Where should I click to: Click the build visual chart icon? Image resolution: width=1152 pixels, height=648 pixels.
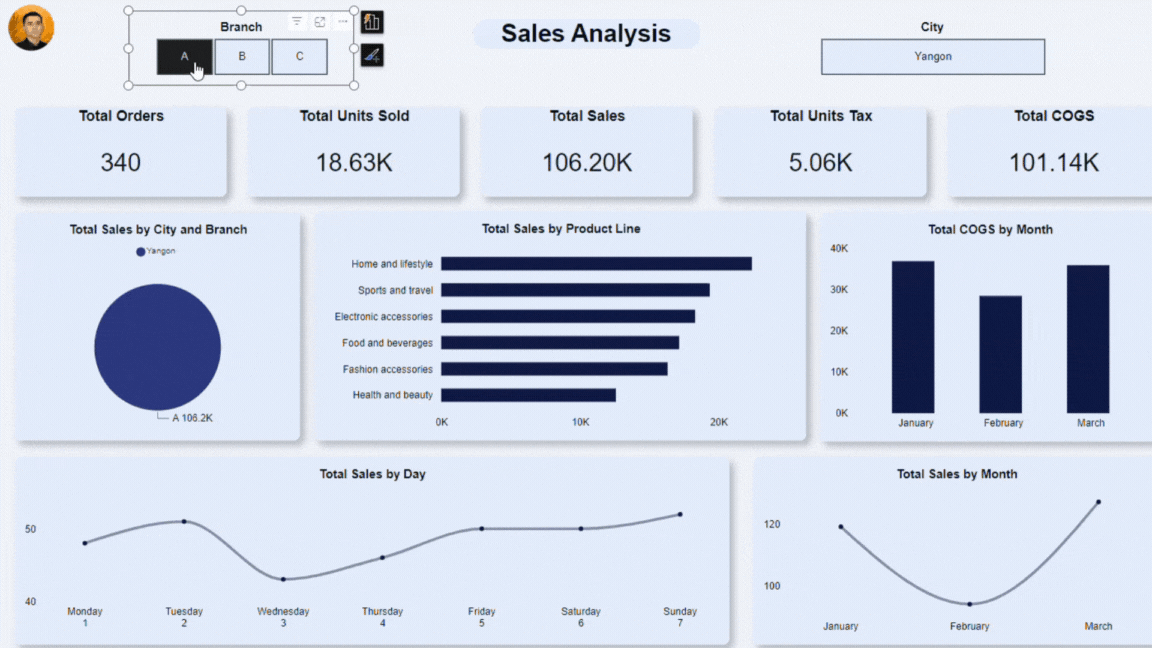(x=372, y=22)
